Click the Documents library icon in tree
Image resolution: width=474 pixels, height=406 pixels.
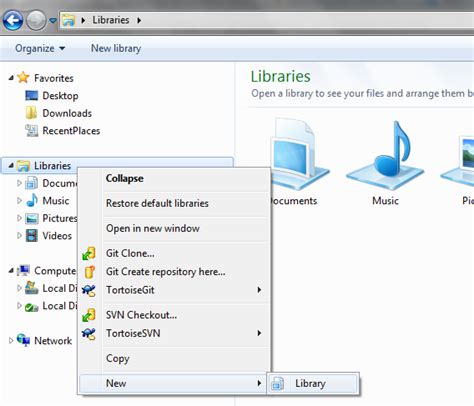click(x=32, y=183)
